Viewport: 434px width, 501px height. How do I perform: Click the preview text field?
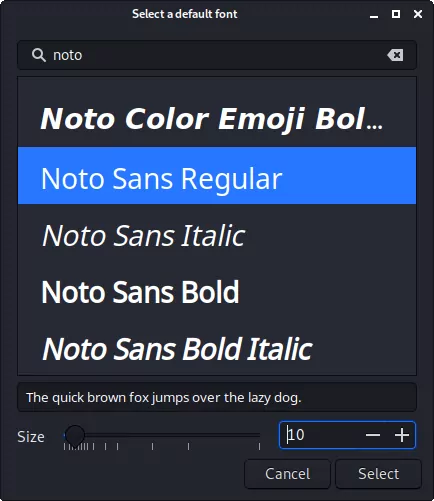(x=217, y=397)
